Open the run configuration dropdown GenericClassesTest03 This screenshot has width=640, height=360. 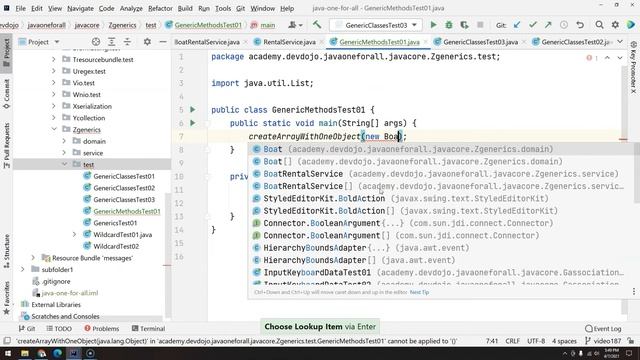[376, 25]
